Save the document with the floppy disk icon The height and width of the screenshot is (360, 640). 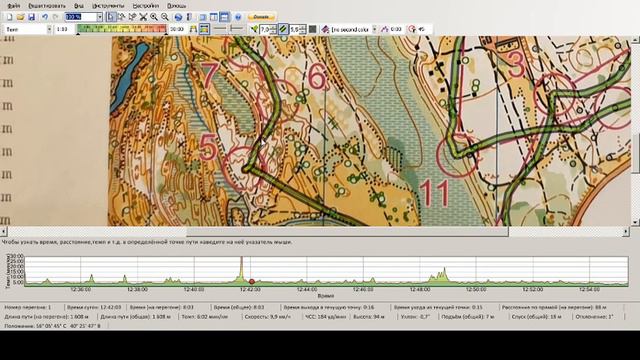31,17
